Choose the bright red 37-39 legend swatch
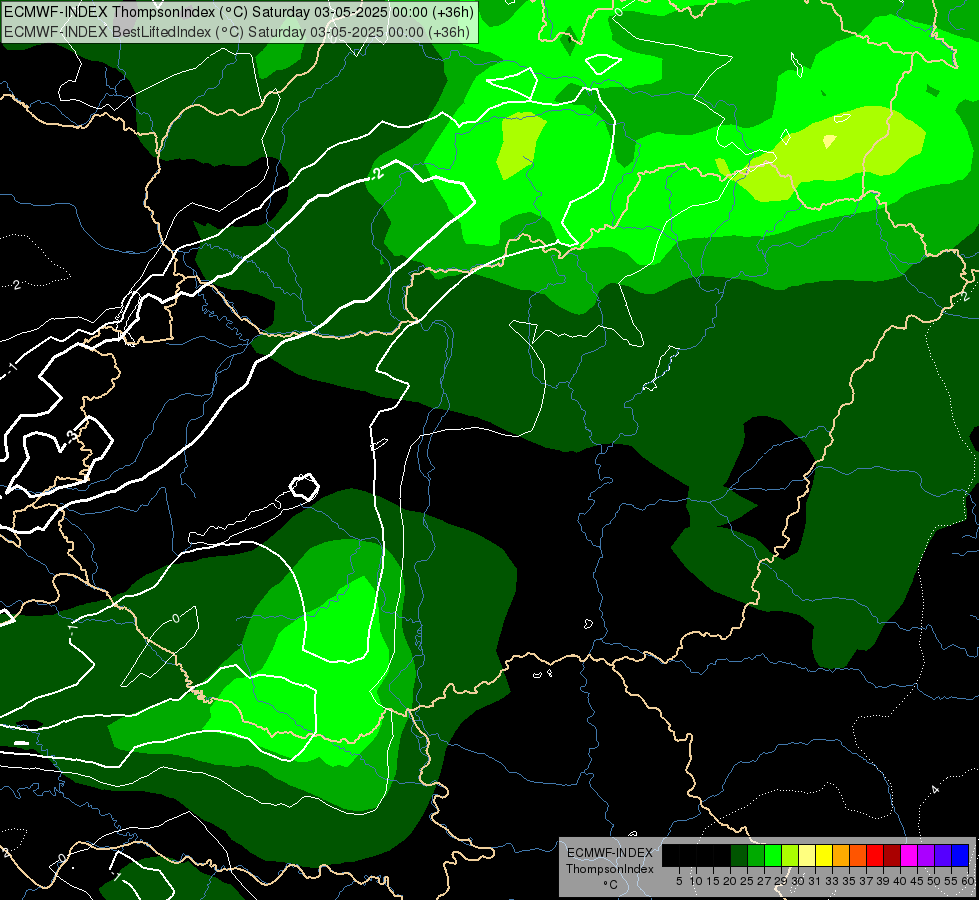The height and width of the screenshot is (900, 979). coord(875,855)
